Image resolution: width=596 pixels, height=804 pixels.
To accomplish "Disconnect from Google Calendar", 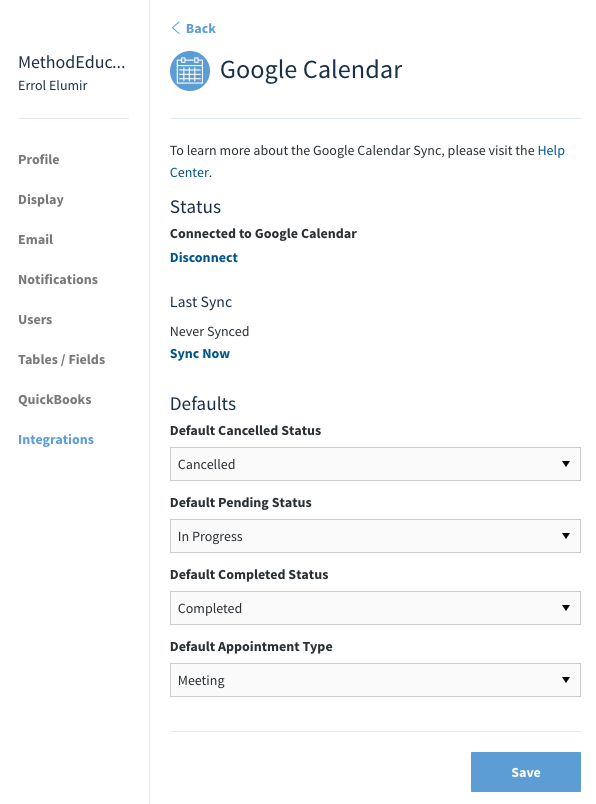I will click(204, 257).
